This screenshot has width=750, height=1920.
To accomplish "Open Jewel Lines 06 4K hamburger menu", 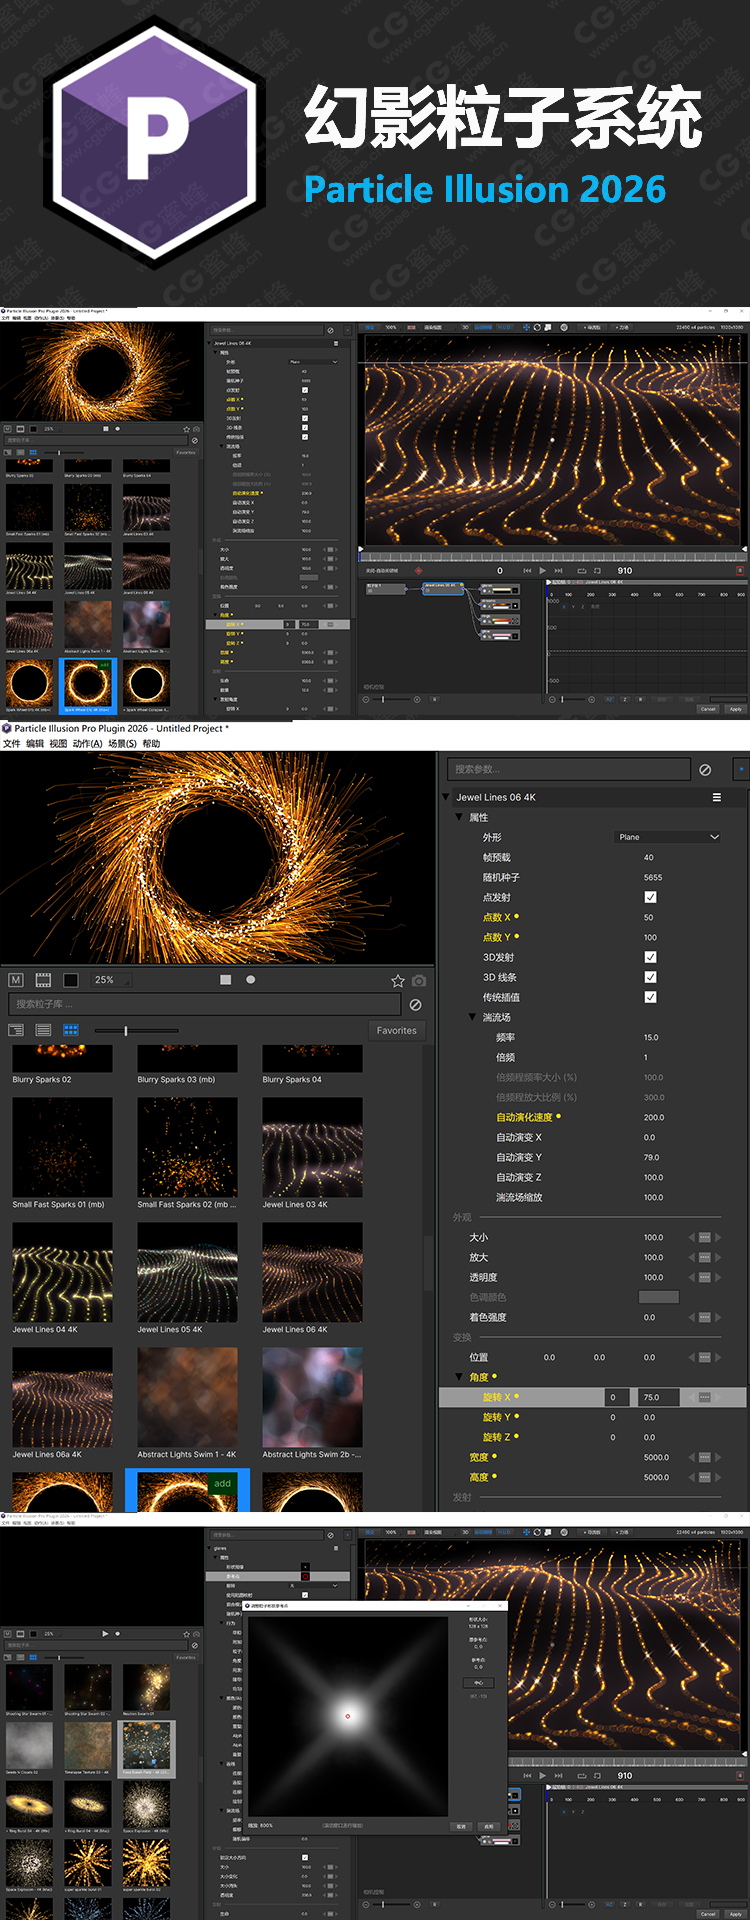I will click(x=716, y=797).
